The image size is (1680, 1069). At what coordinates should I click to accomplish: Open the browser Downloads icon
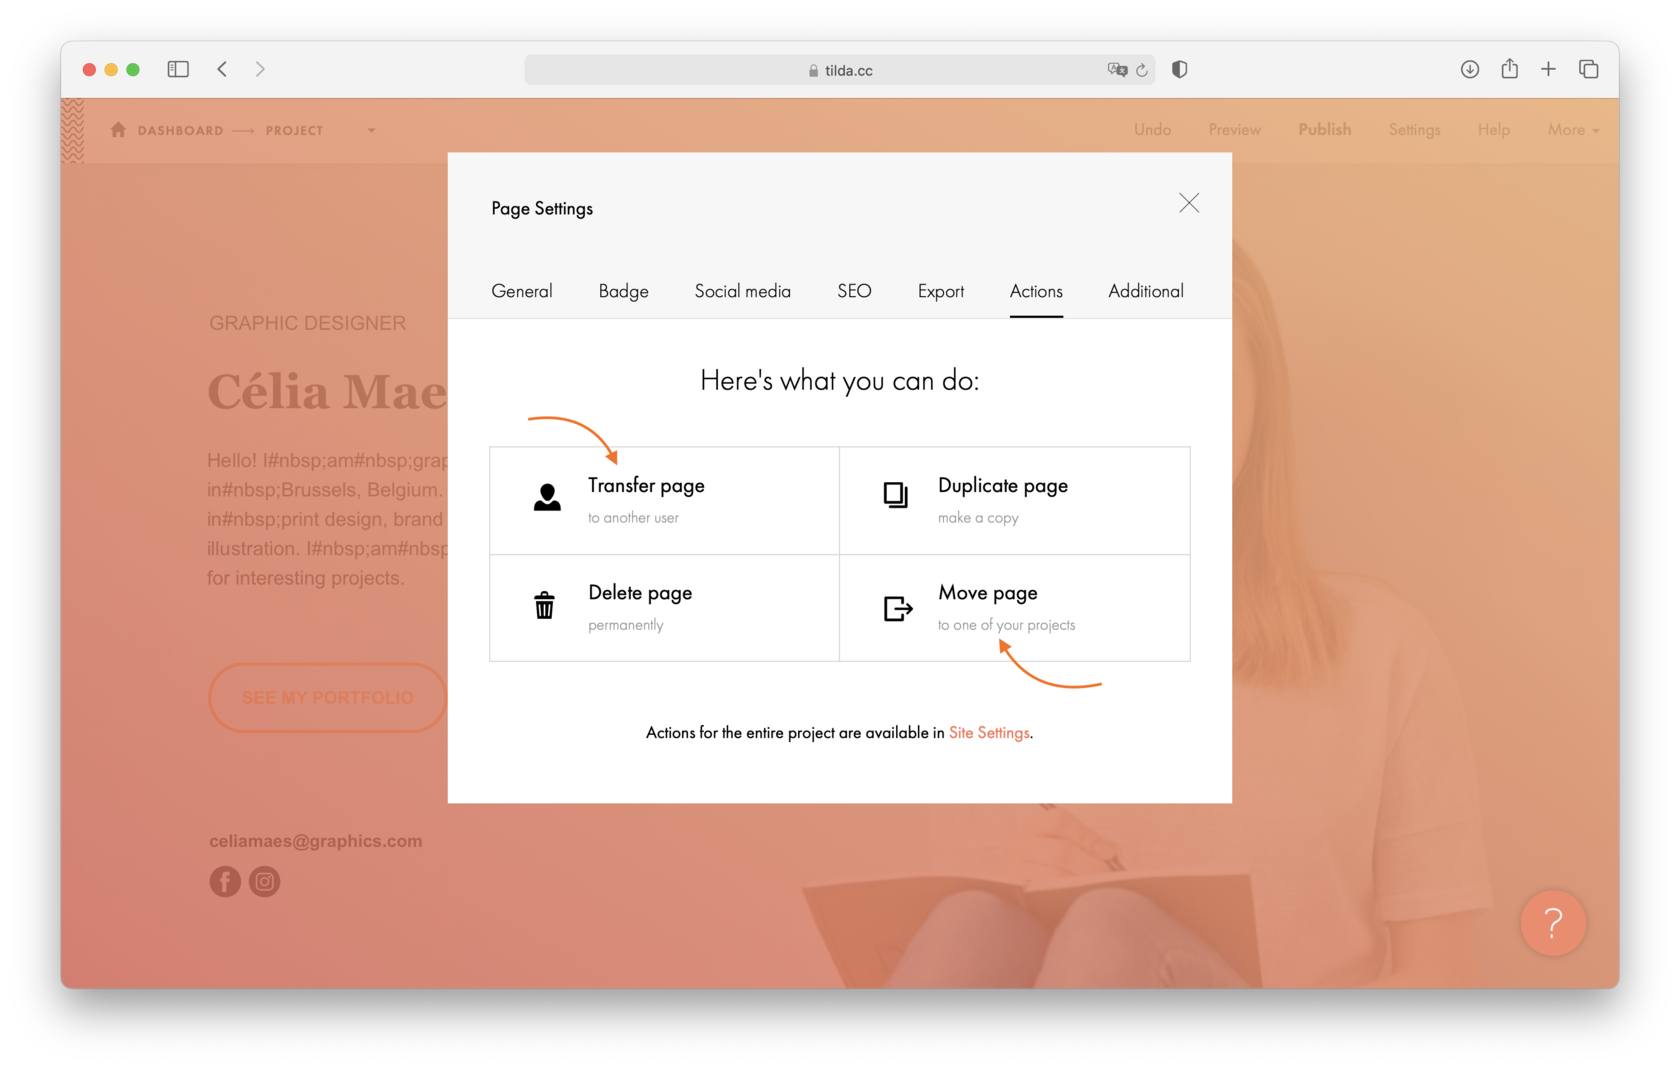click(x=1470, y=69)
